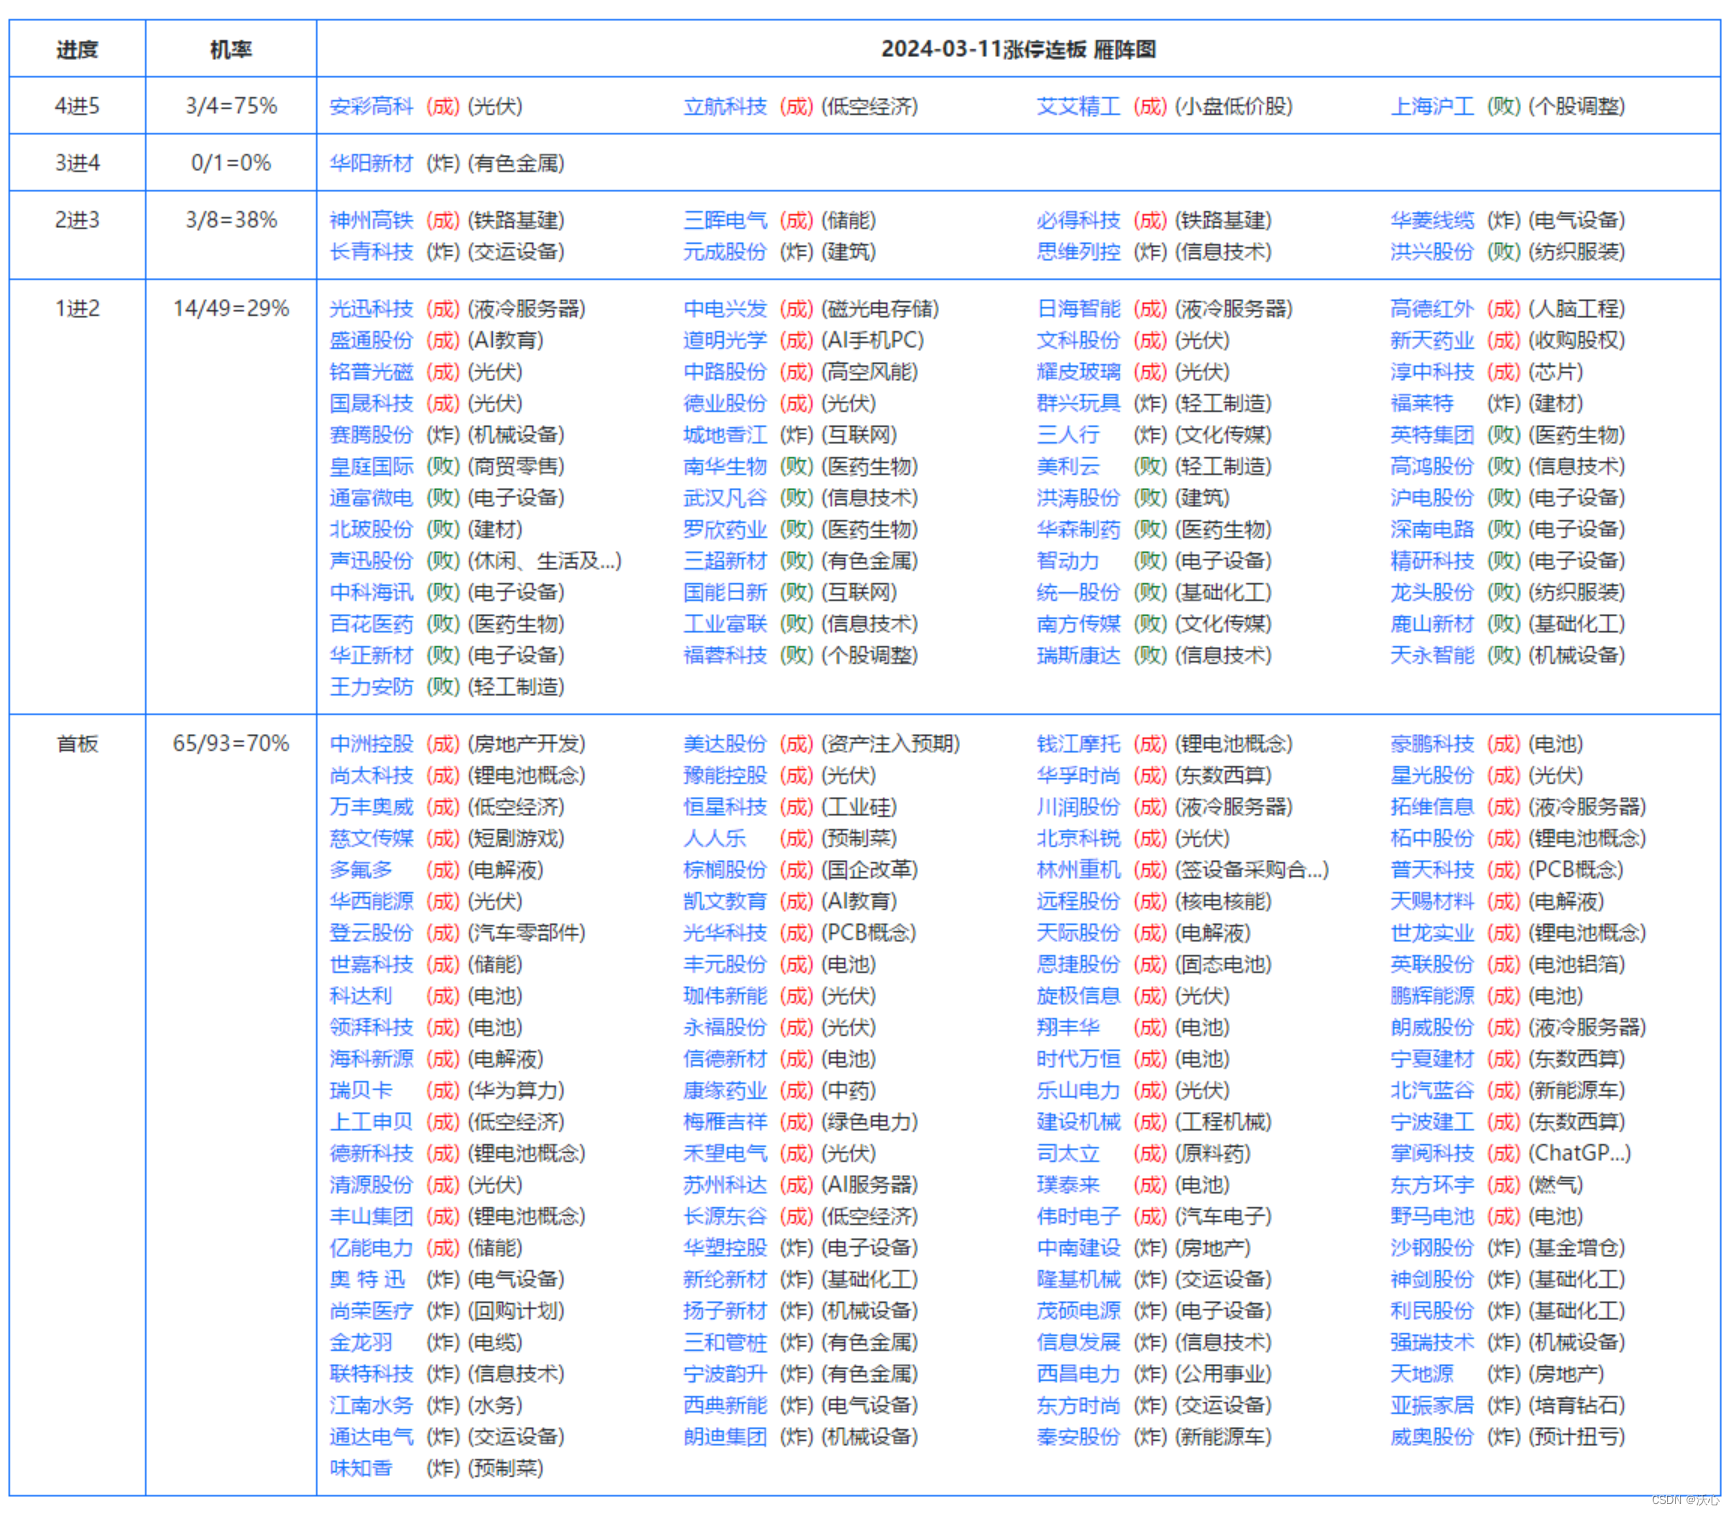
Task: Select the 1进2 row label
Action: pos(77,309)
